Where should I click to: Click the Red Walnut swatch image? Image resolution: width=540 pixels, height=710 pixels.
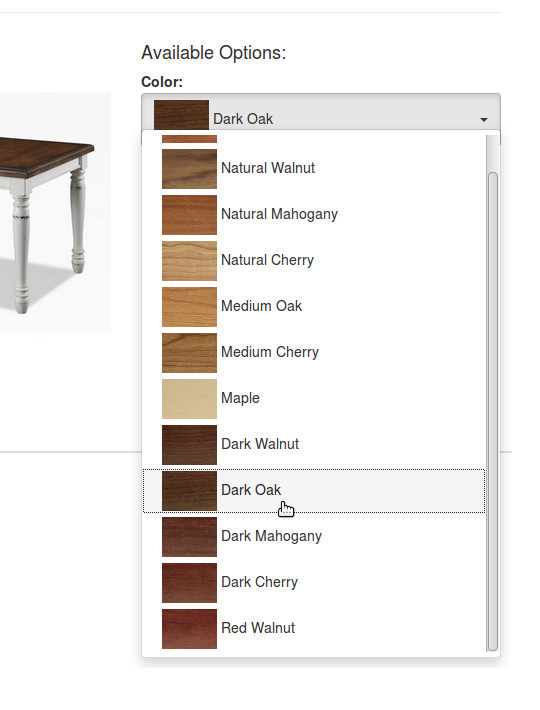(x=189, y=628)
